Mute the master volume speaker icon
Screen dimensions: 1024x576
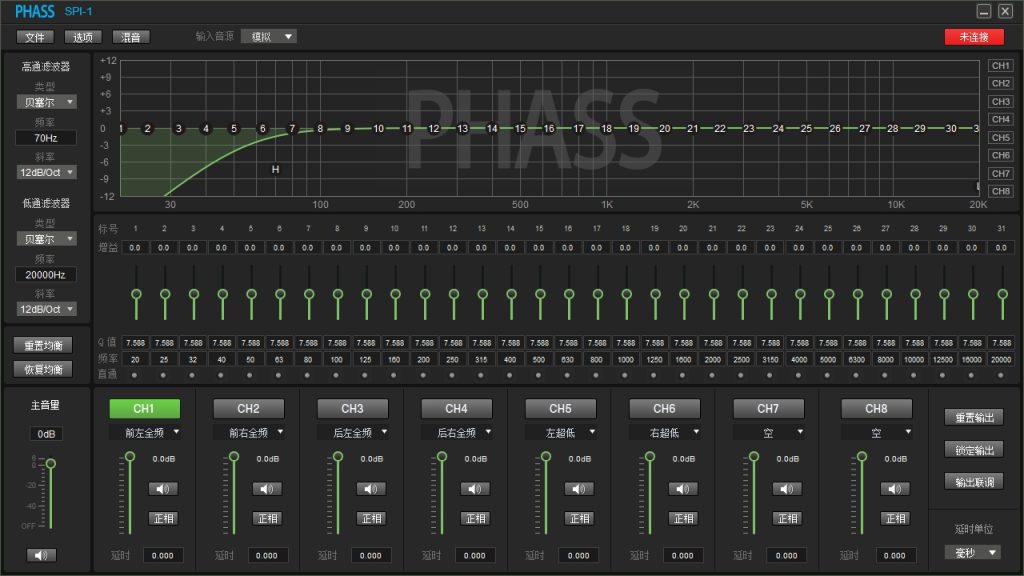pos(41,555)
